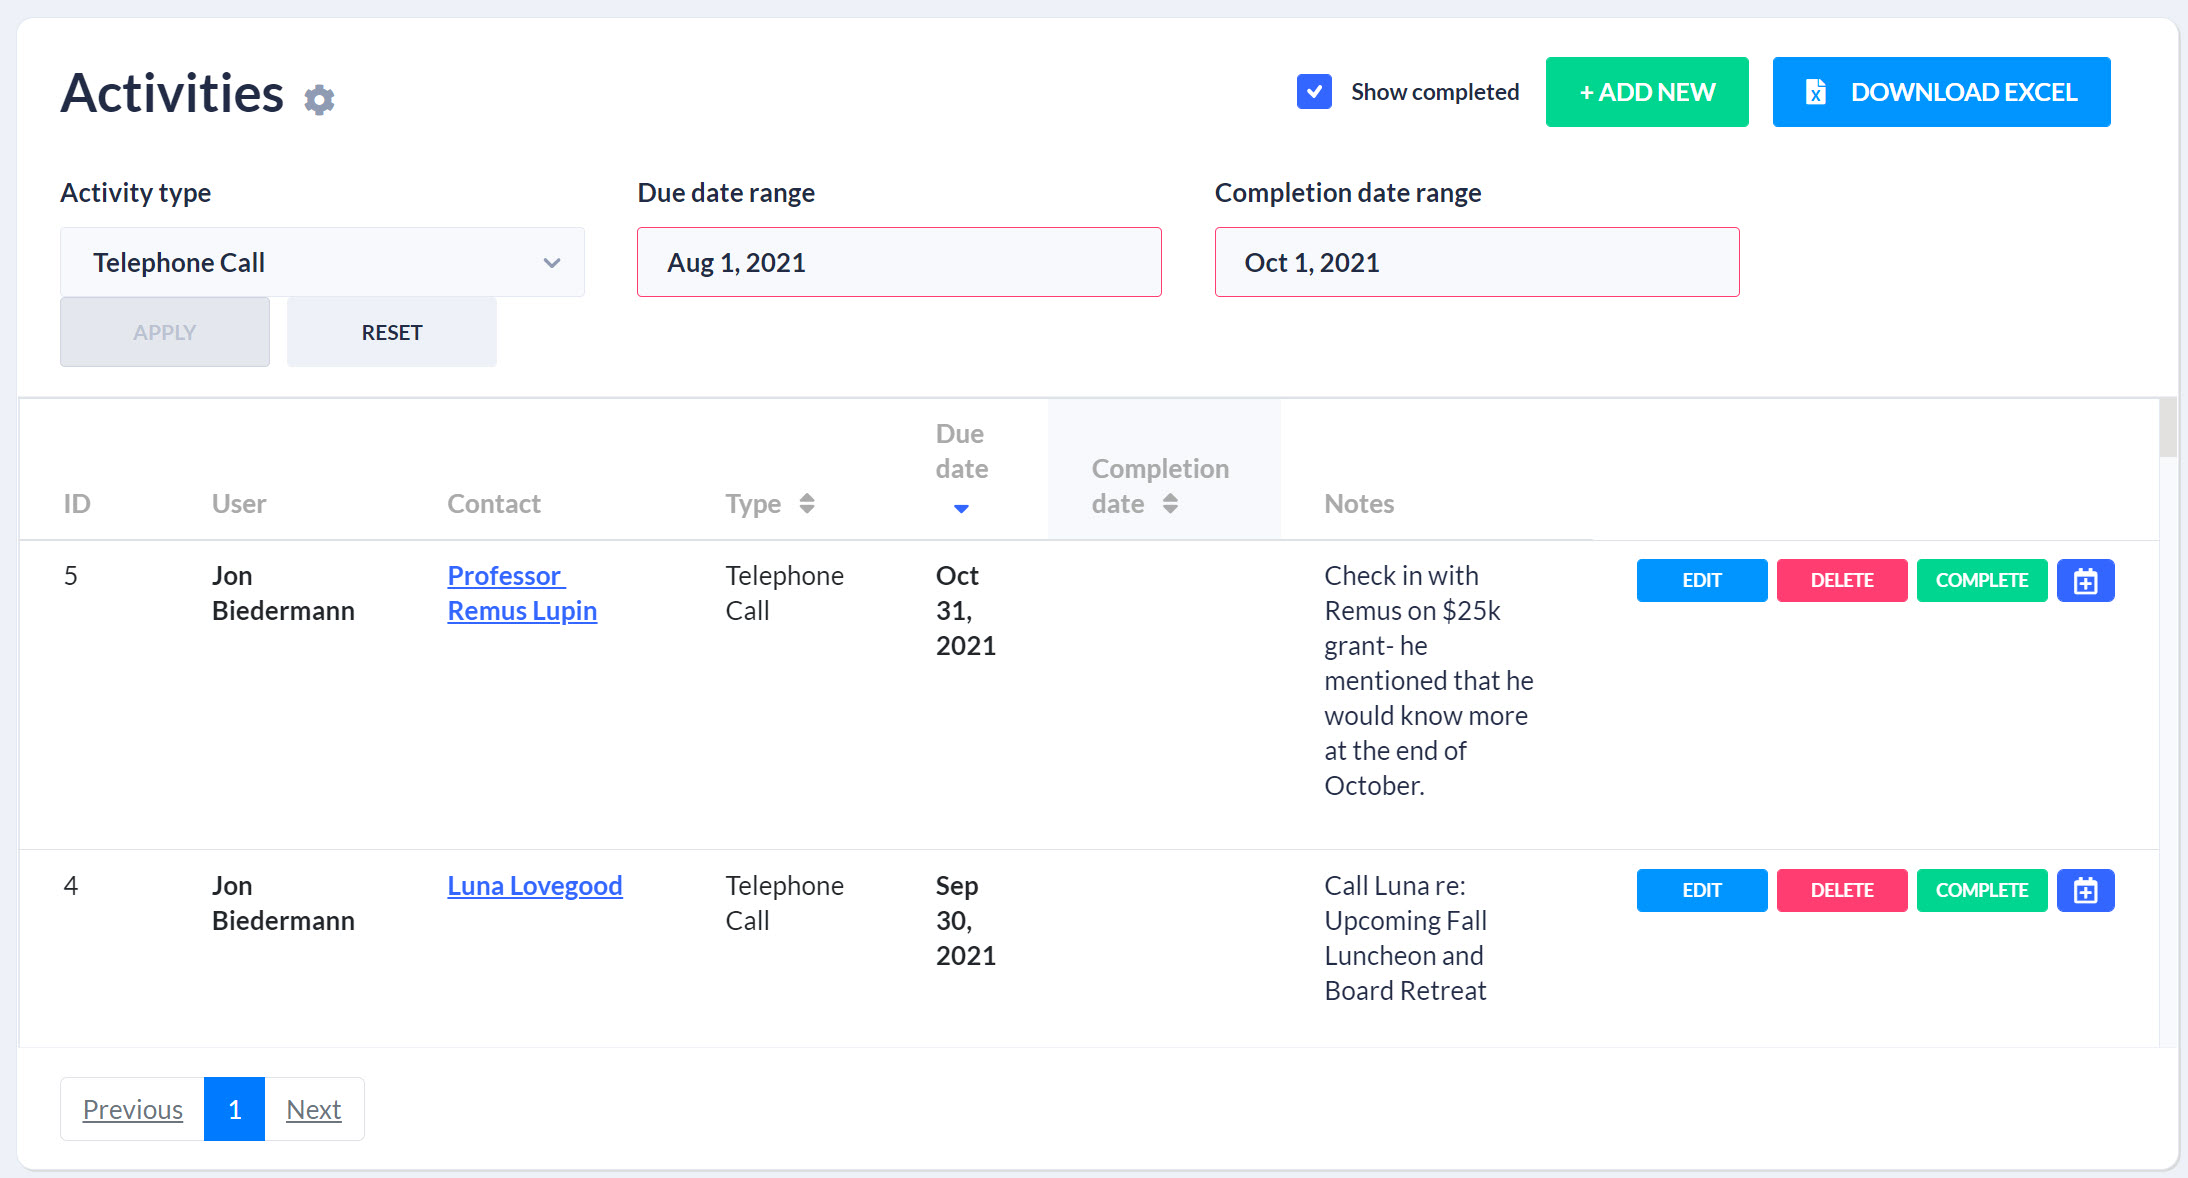
Task: Click the RESET filter button
Action: coord(390,332)
